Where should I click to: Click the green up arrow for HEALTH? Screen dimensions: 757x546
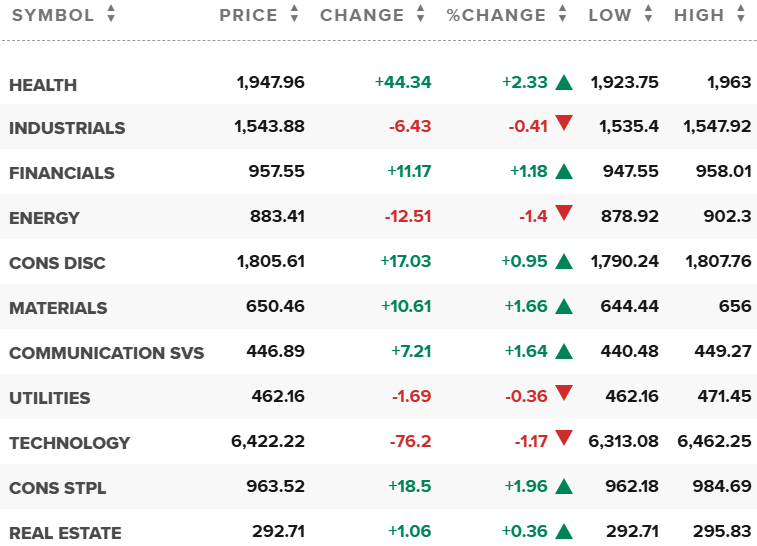click(564, 83)
